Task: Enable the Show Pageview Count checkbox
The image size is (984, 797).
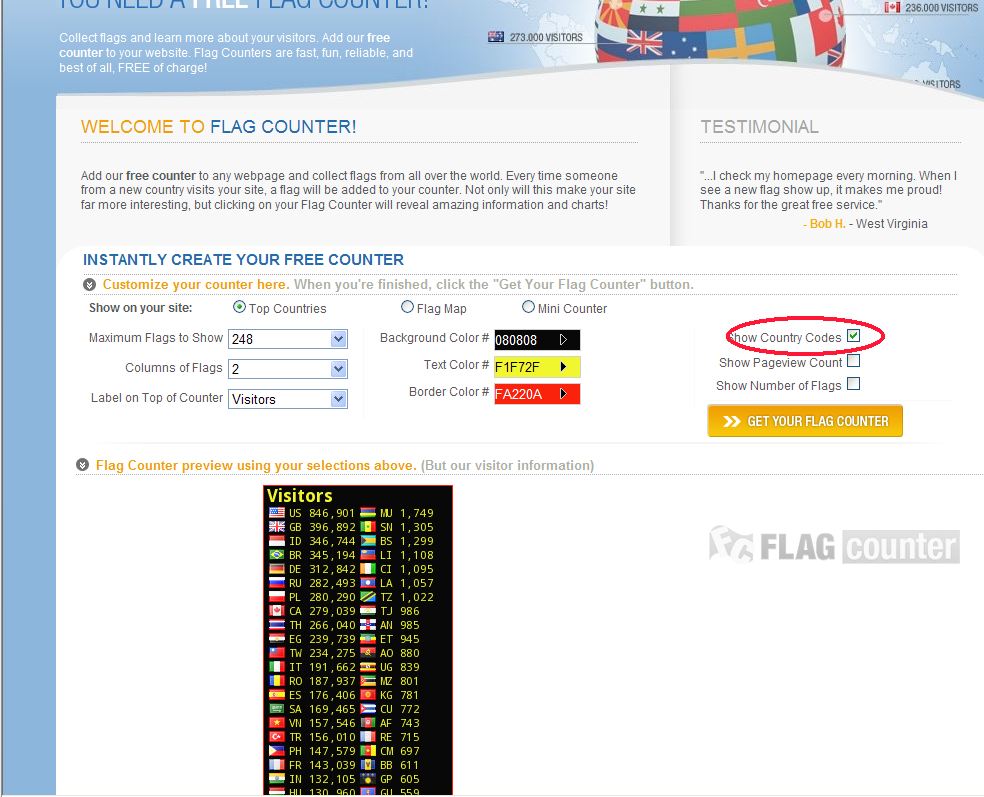Action: coord(853,361)
